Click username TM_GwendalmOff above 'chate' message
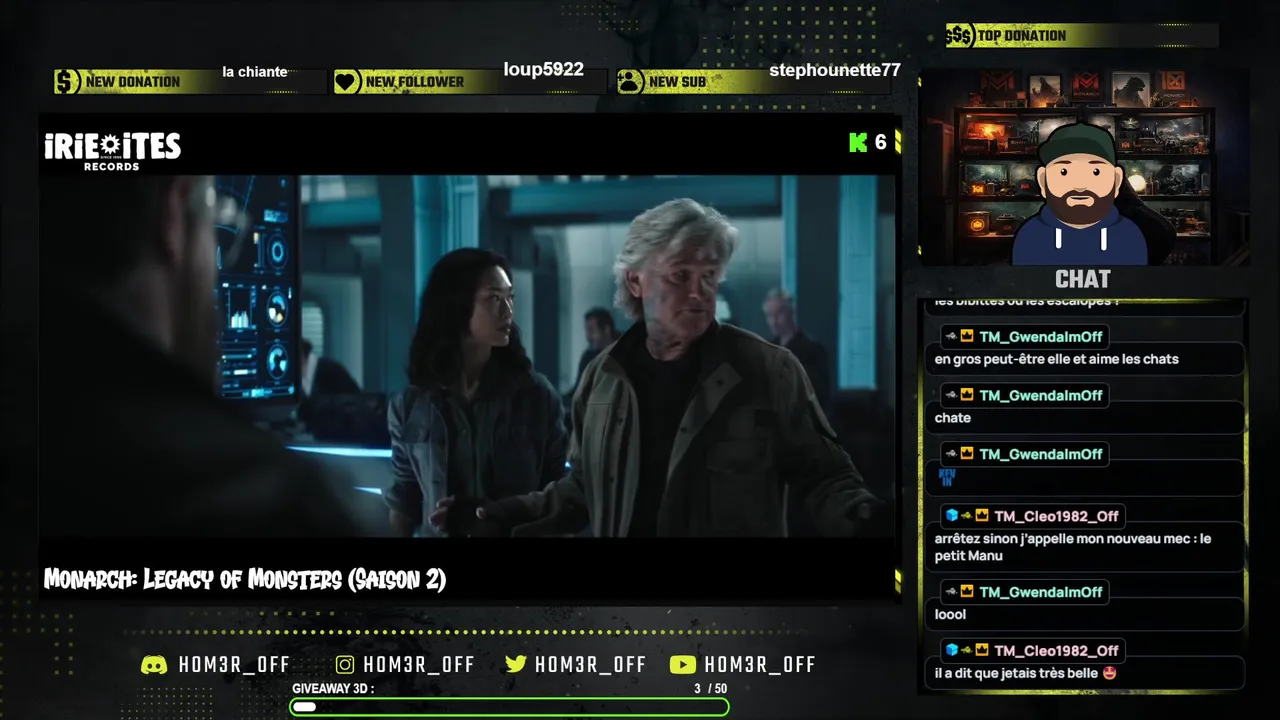Viewport: 1280px width, 720px height. click(1041, 395)
